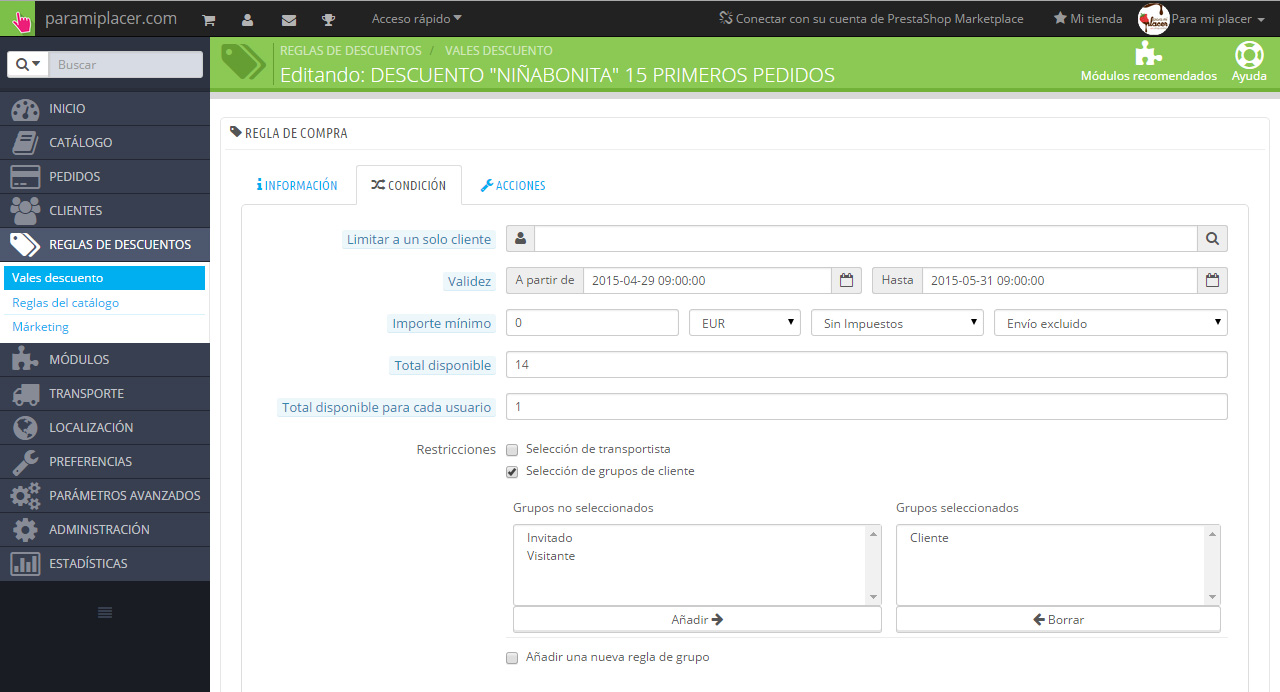Click the 'A partir de' date input

[x=707, y=281]
